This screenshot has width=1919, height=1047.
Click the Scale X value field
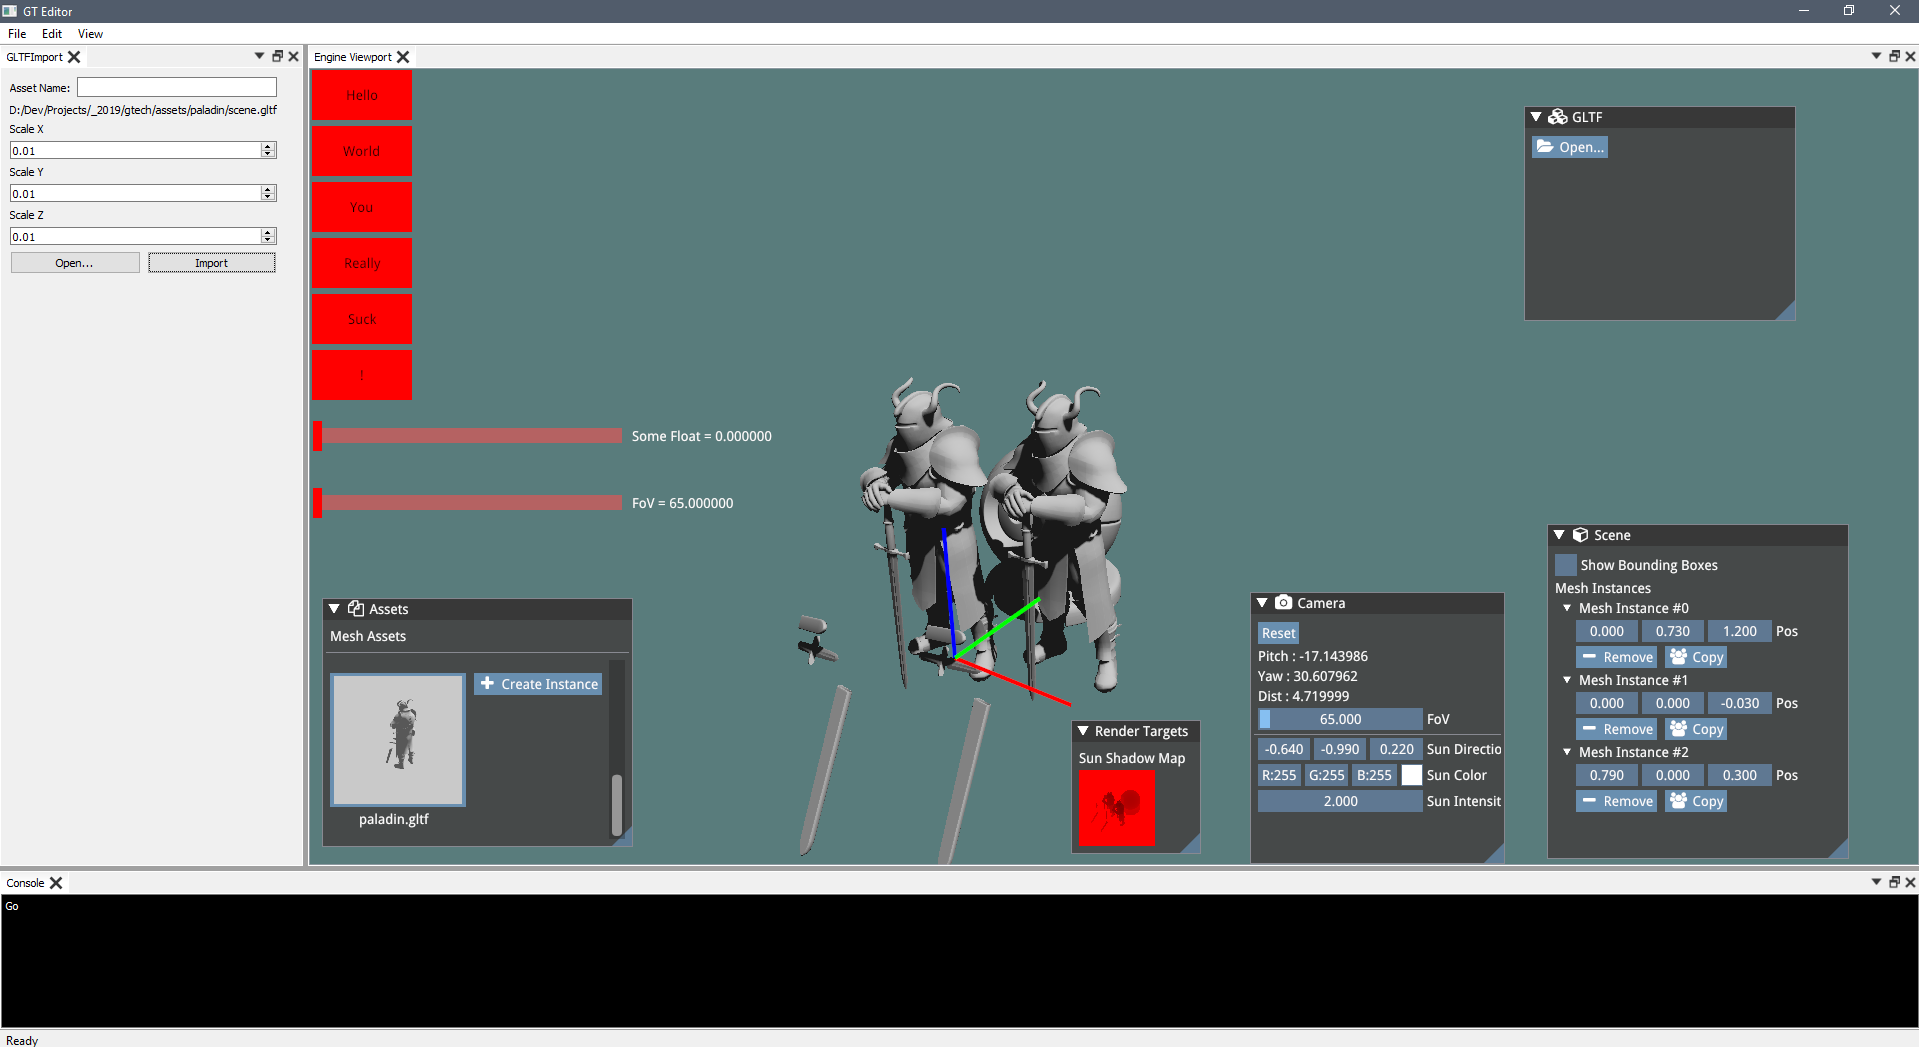(135, 150)
